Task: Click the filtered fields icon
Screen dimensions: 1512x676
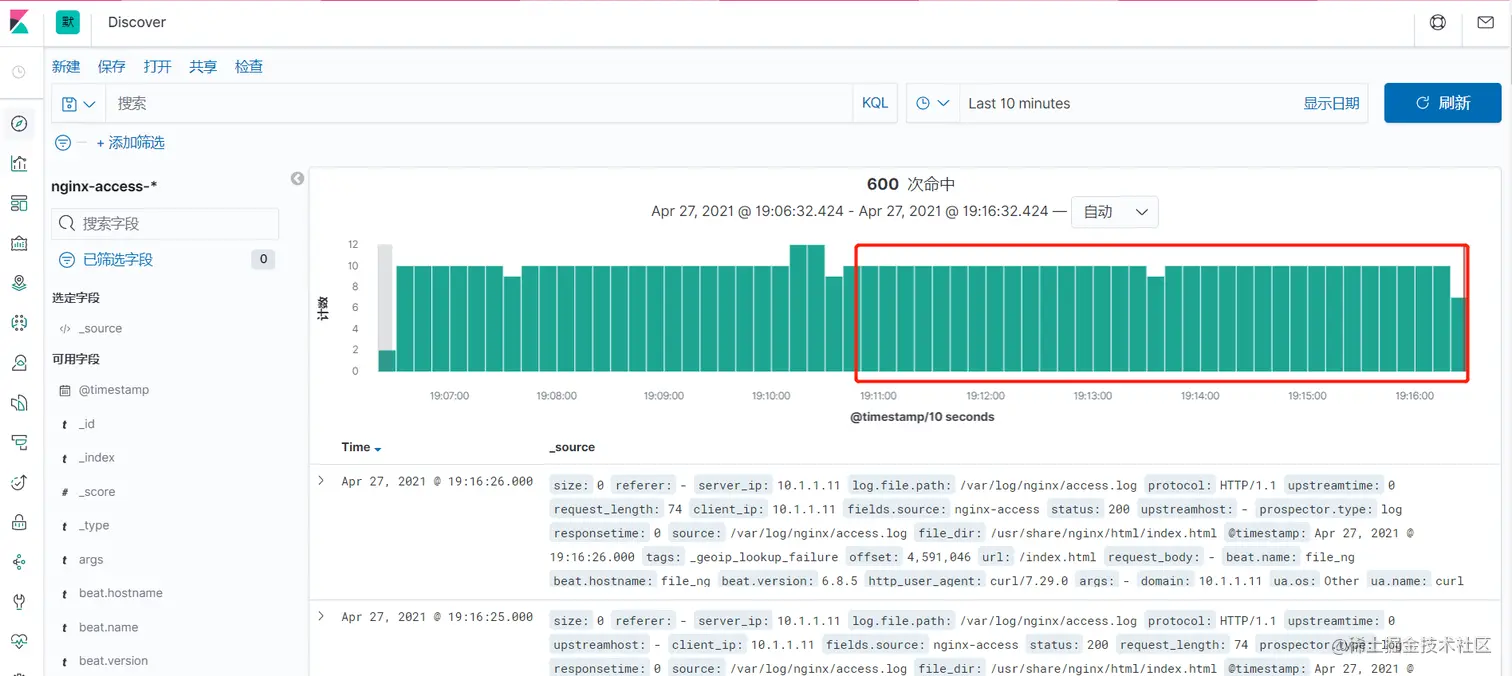Action: [67, 259]
